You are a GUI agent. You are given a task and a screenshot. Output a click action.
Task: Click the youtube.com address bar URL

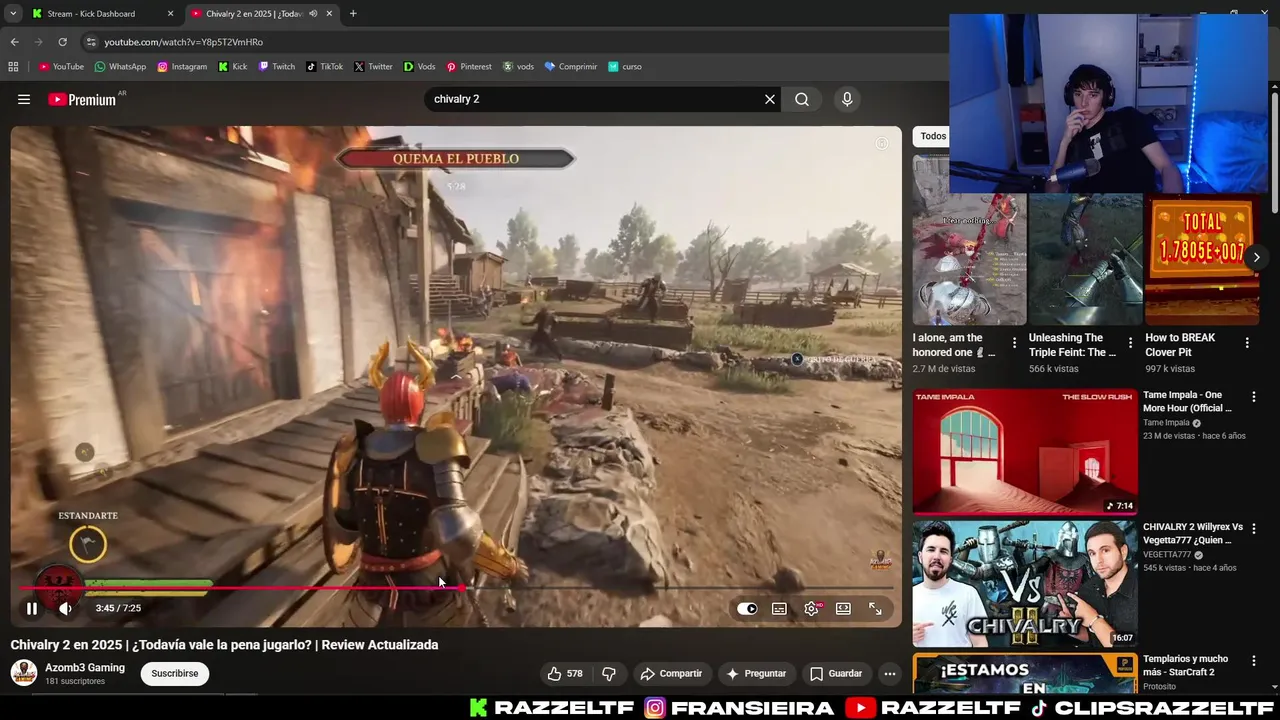coord(184,42)
